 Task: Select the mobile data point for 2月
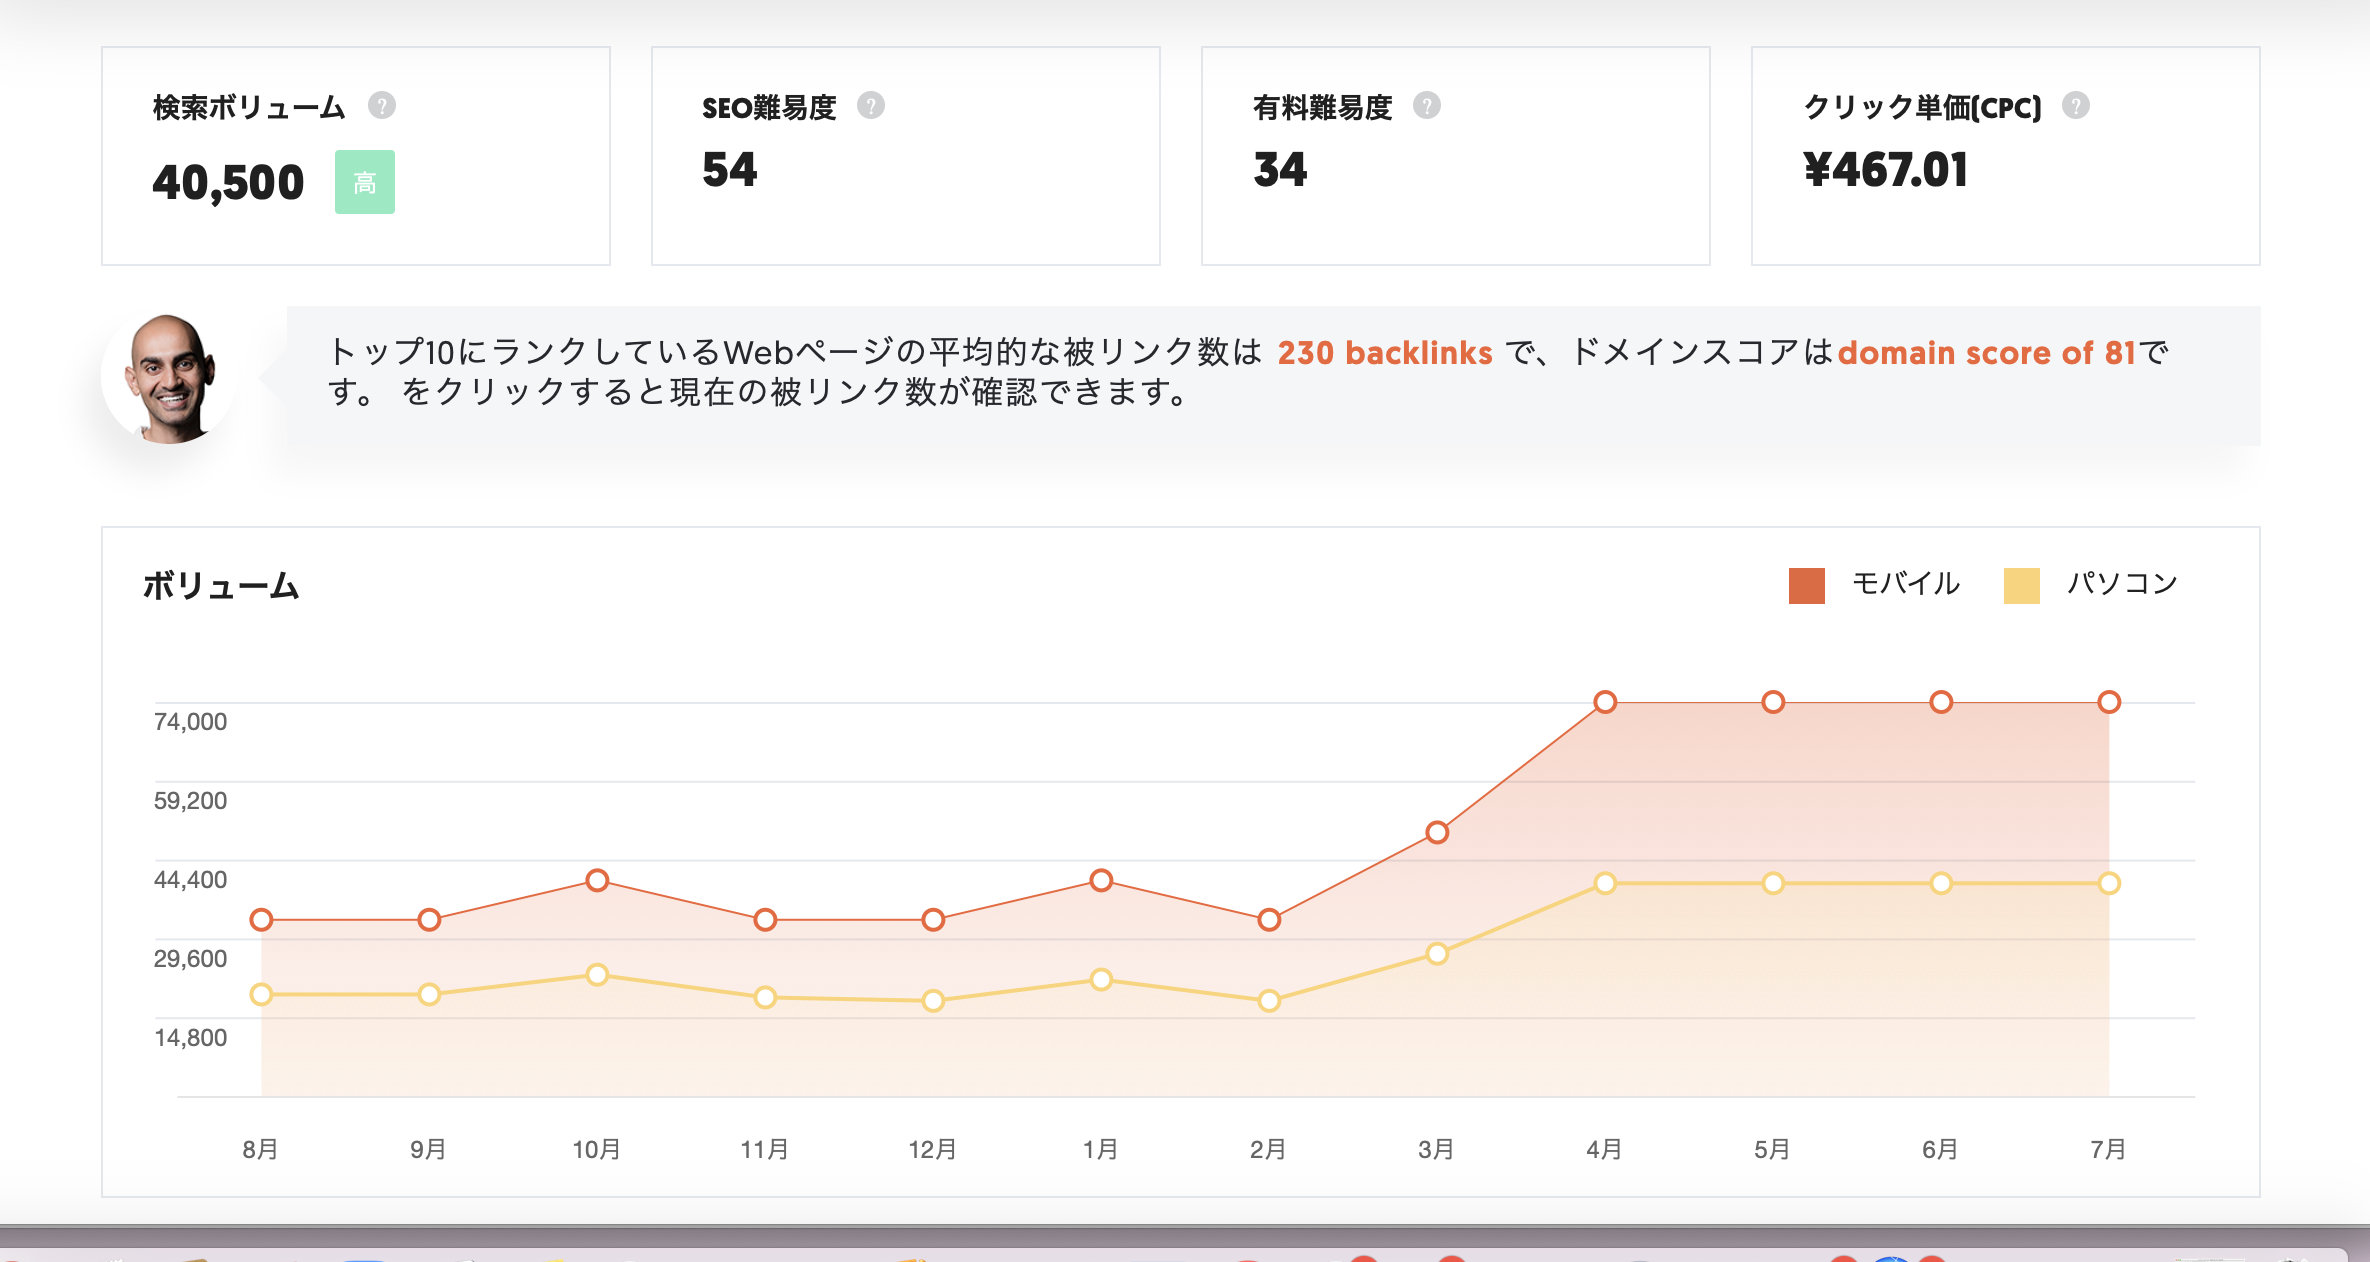(1269, 920)
